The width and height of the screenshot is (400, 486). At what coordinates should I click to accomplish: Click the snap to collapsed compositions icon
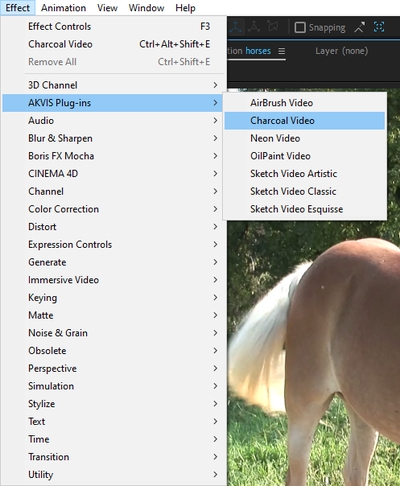point(379,27)
